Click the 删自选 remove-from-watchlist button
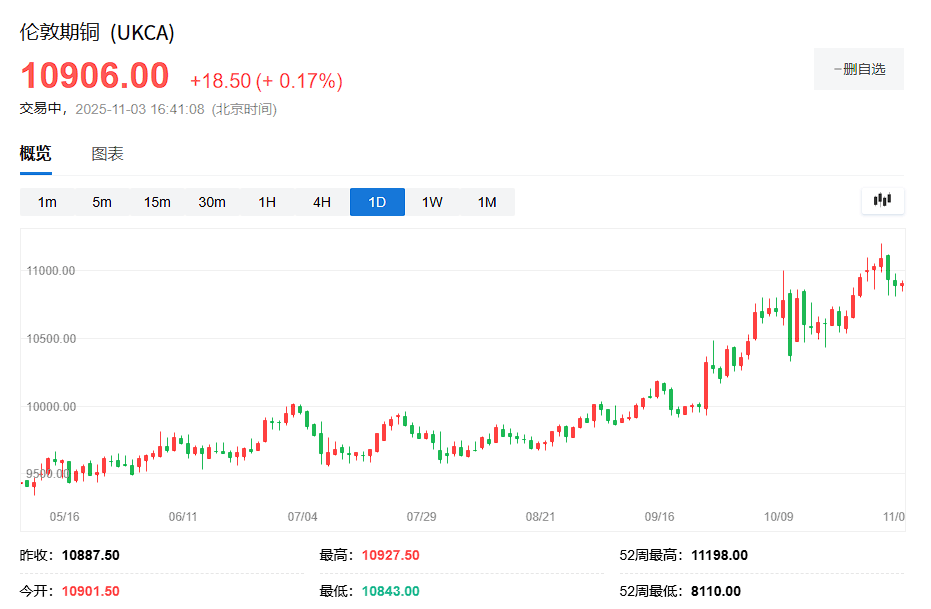931x609 pixels. 859,69
